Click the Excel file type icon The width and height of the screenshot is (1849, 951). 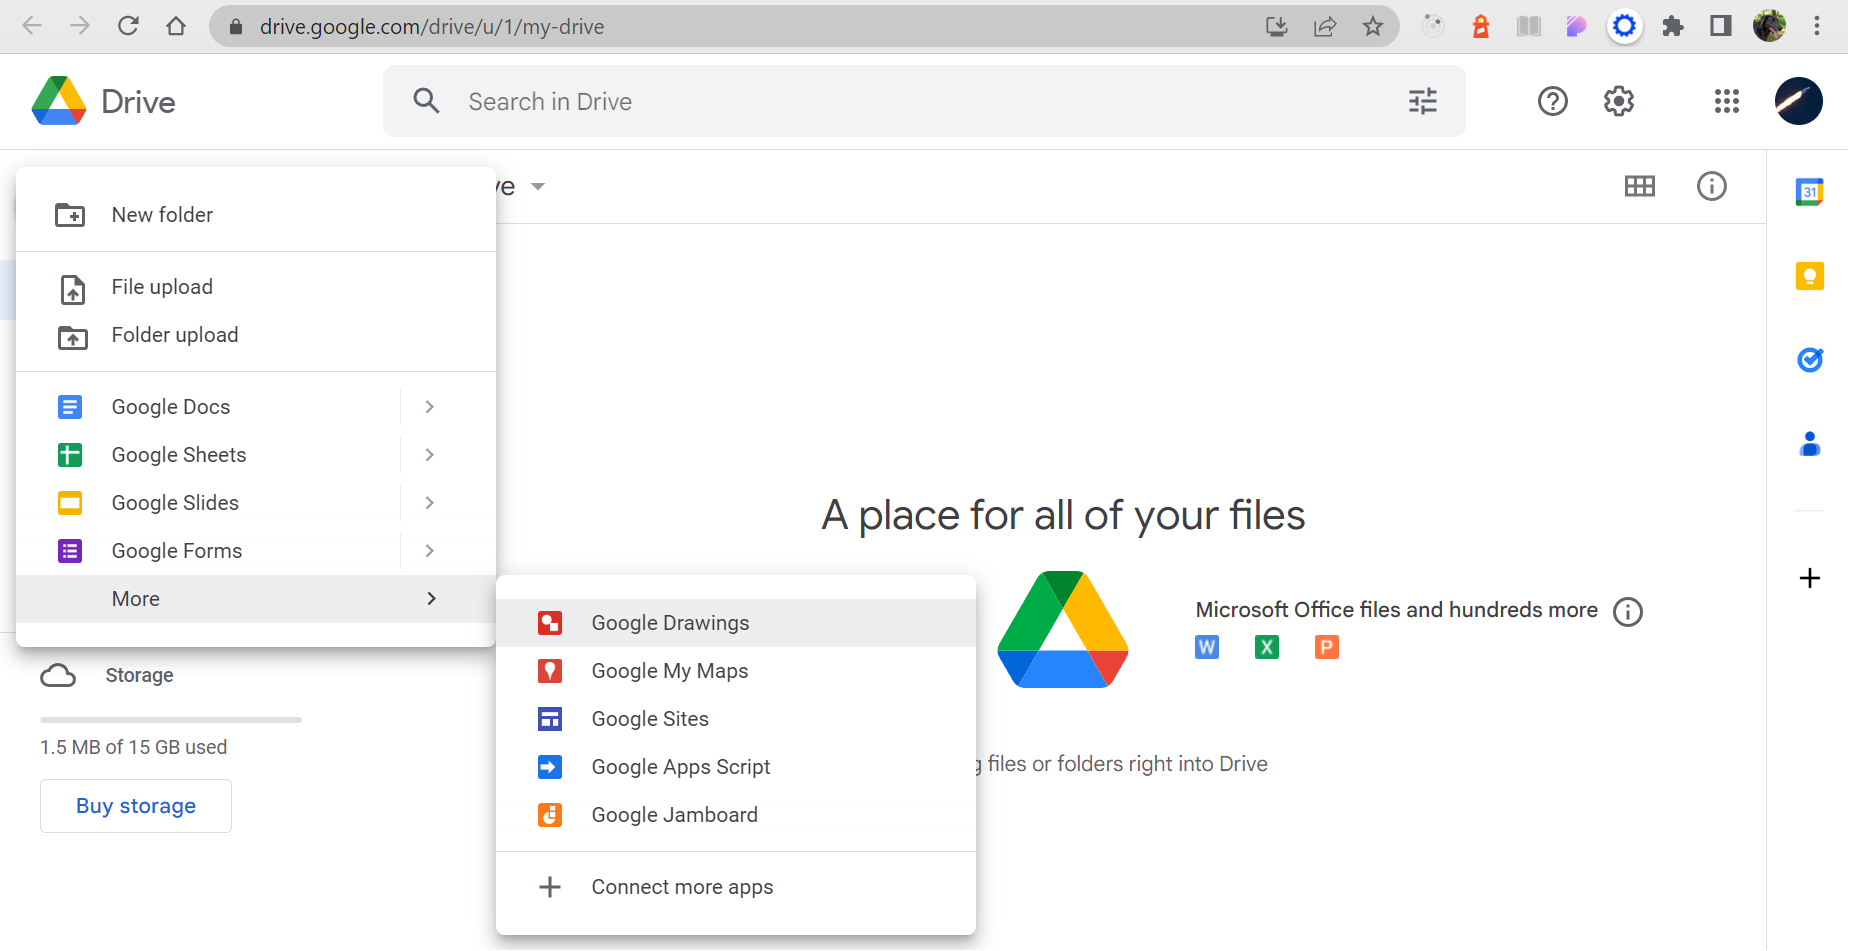(x=1267, y=647)
